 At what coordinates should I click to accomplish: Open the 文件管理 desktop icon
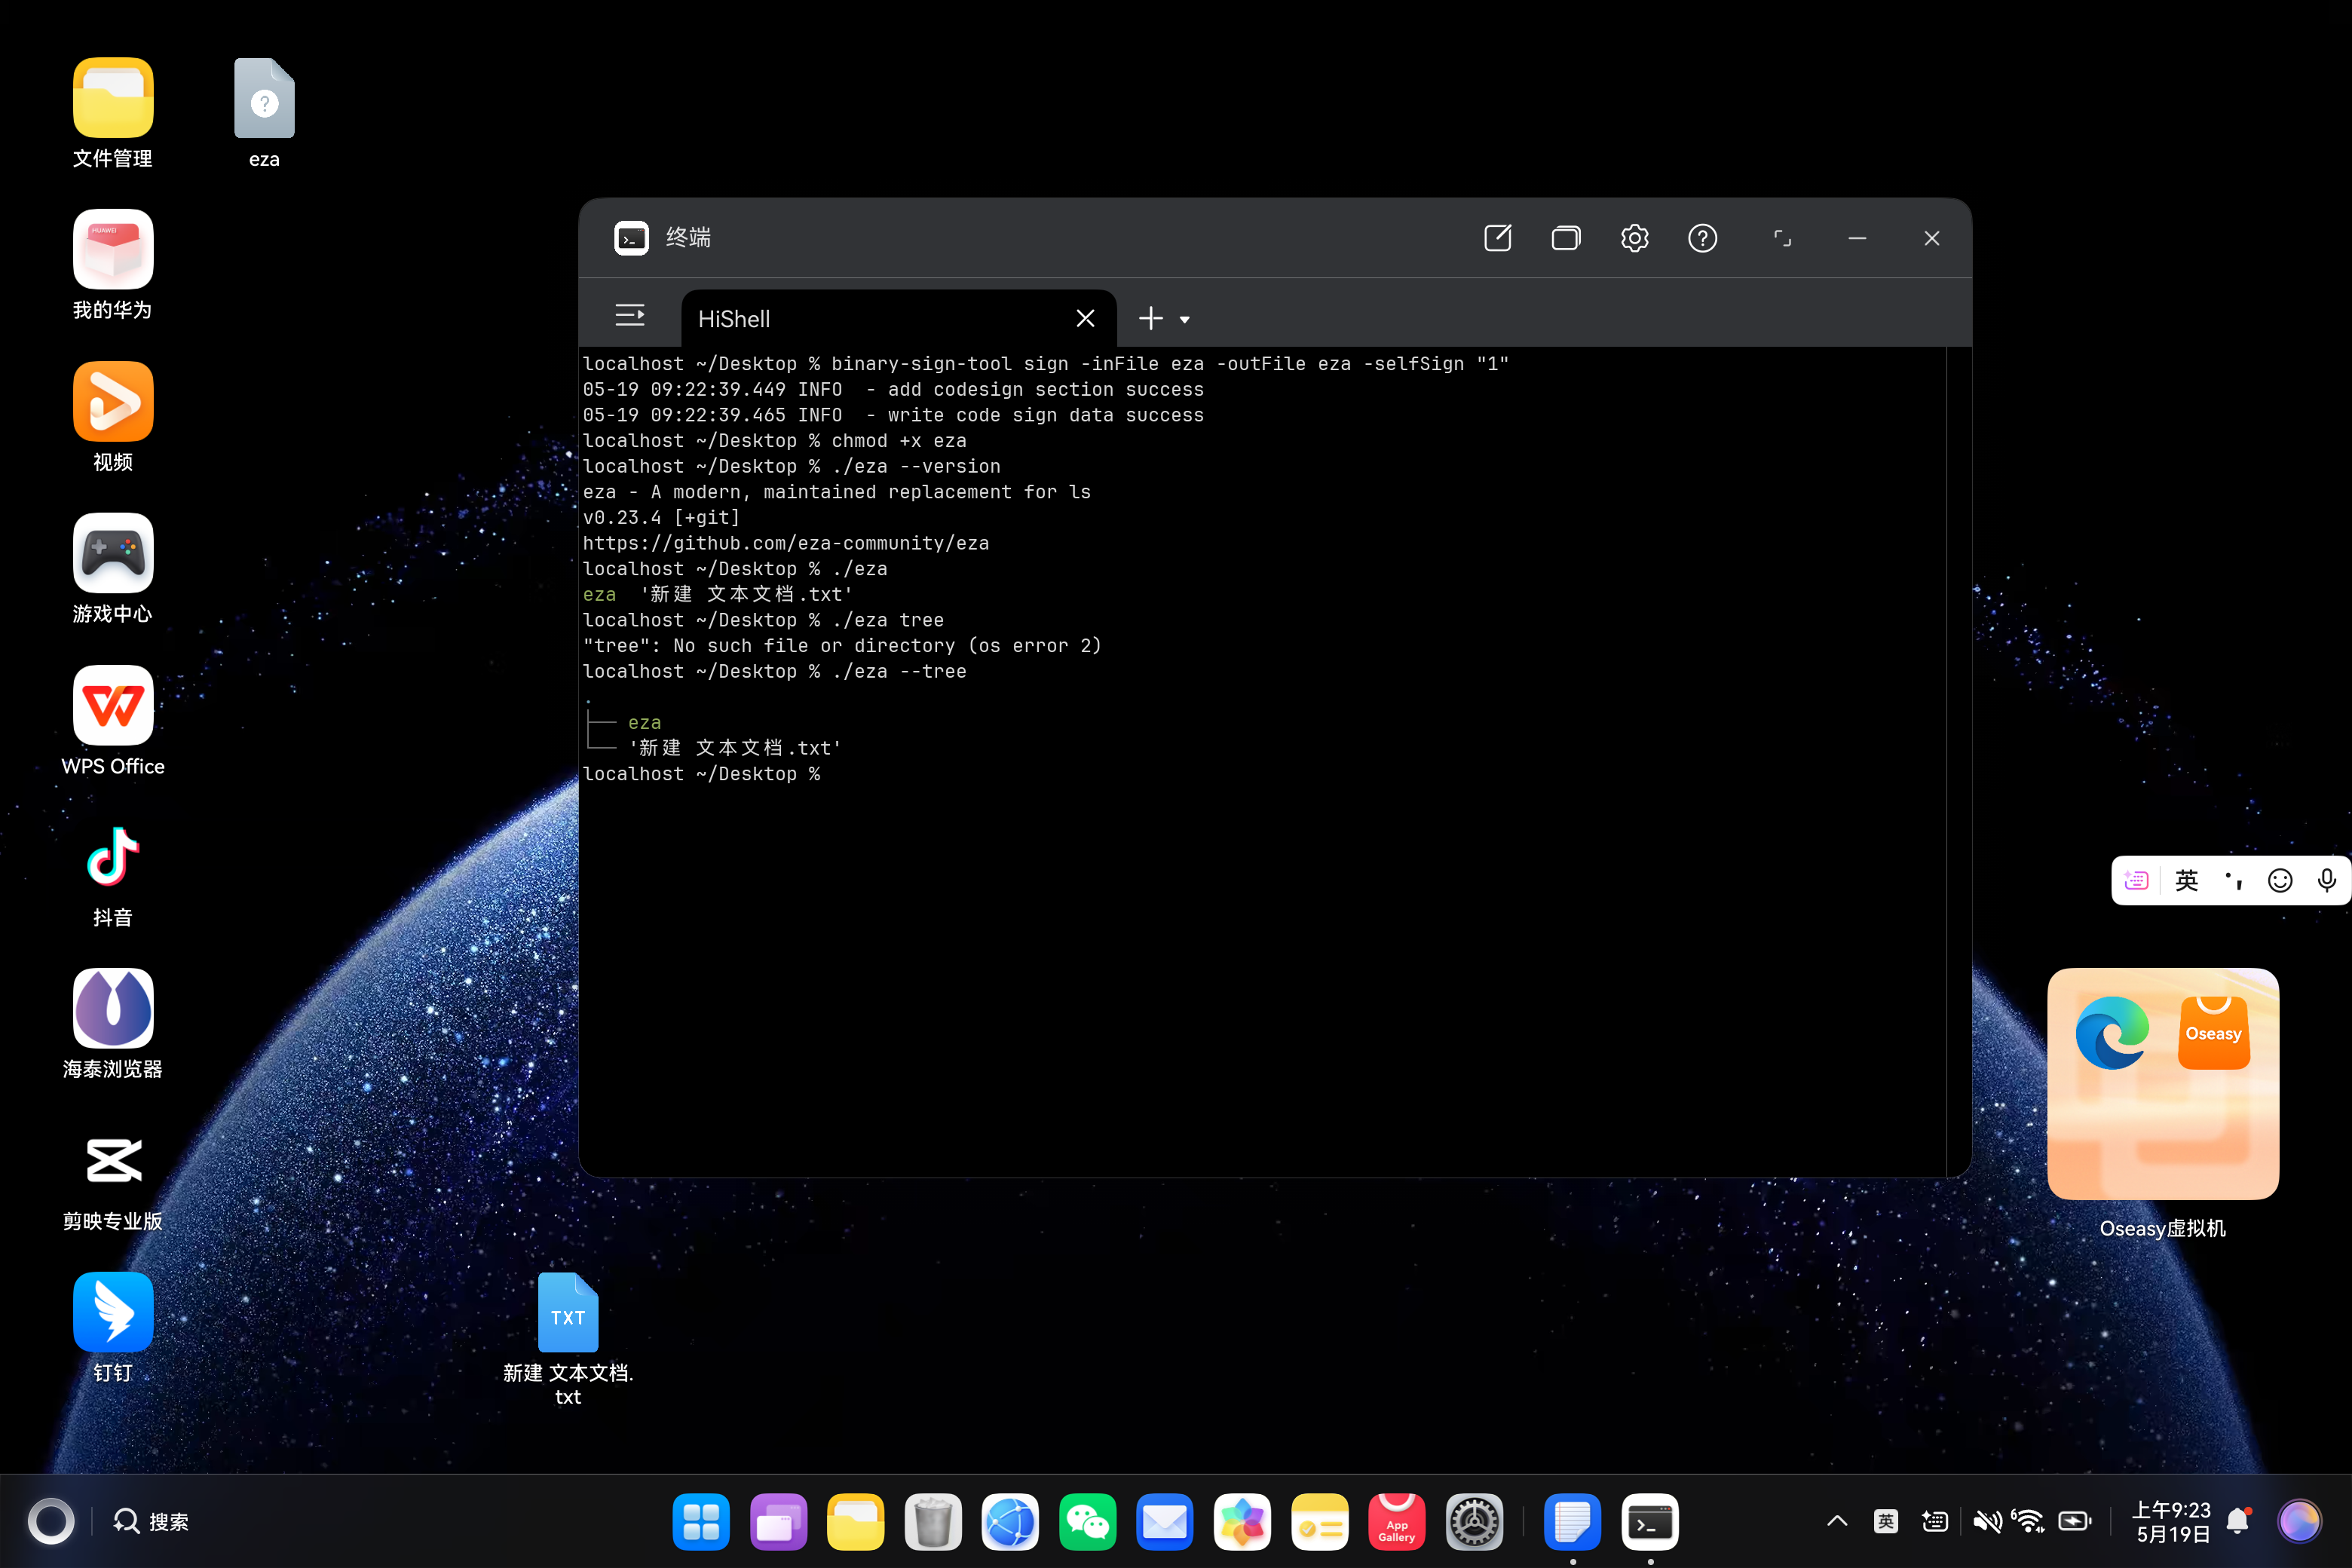coord(113,113)
